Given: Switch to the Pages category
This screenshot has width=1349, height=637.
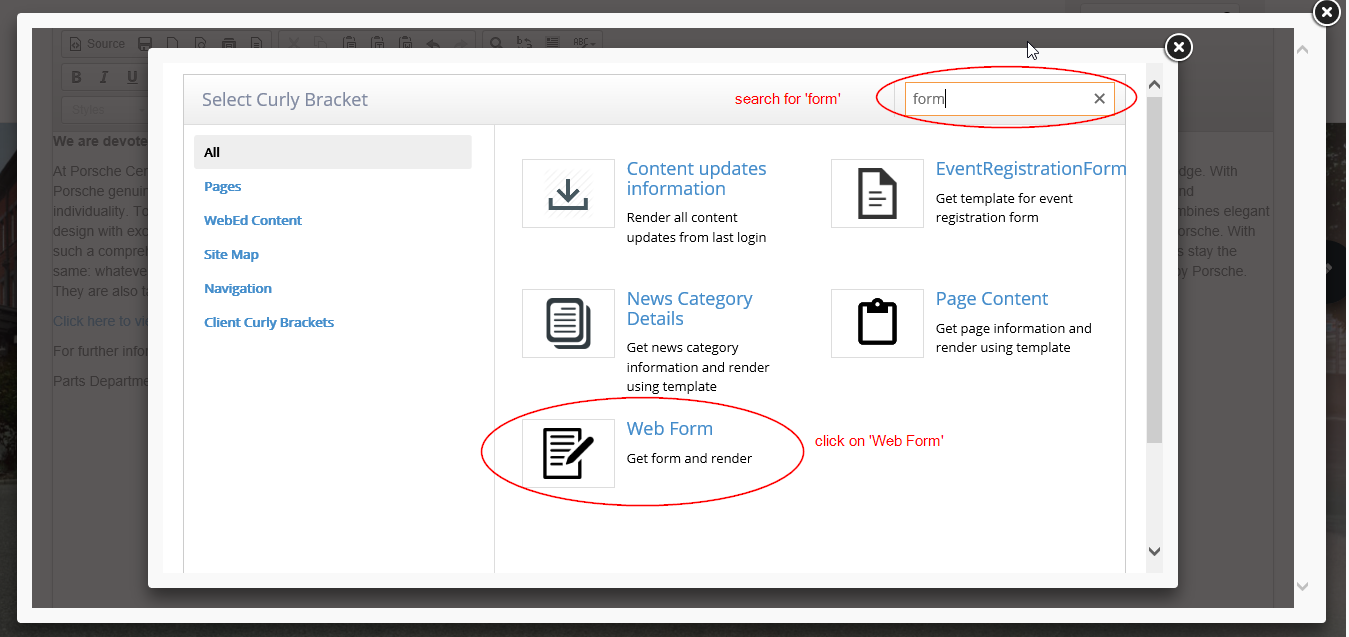Looking at the screenshot, I should pos(222,186).
